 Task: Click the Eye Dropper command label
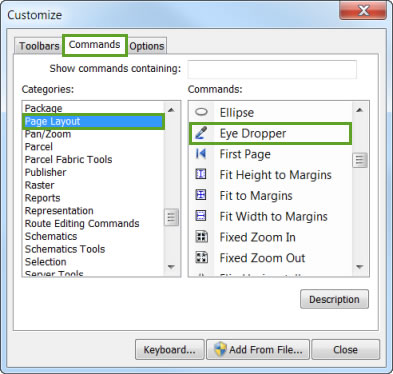point(253,133)
